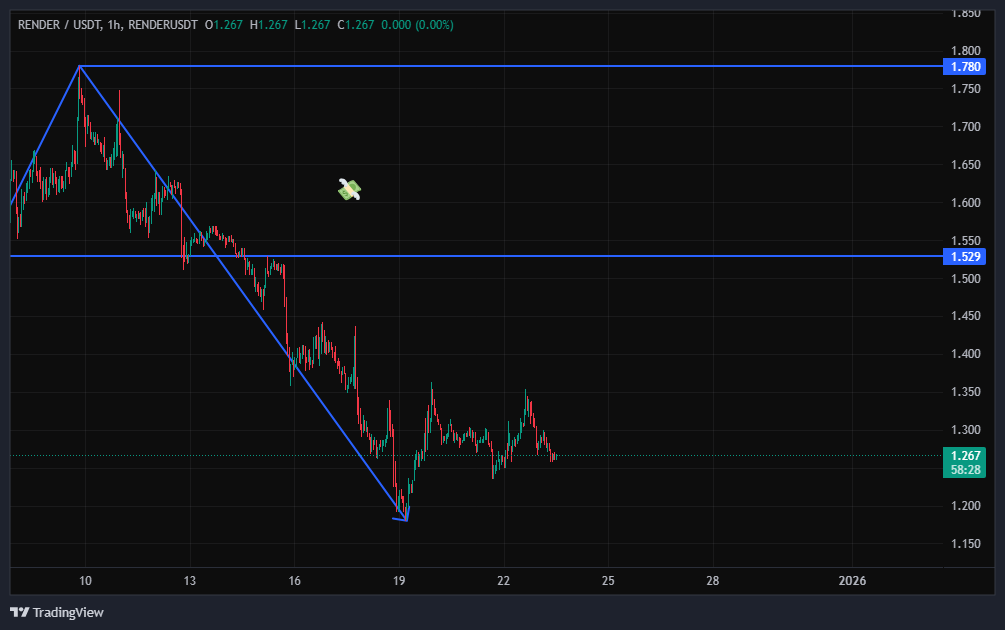Click the RENDER / USDT symbol title

(x=55, y=25)
